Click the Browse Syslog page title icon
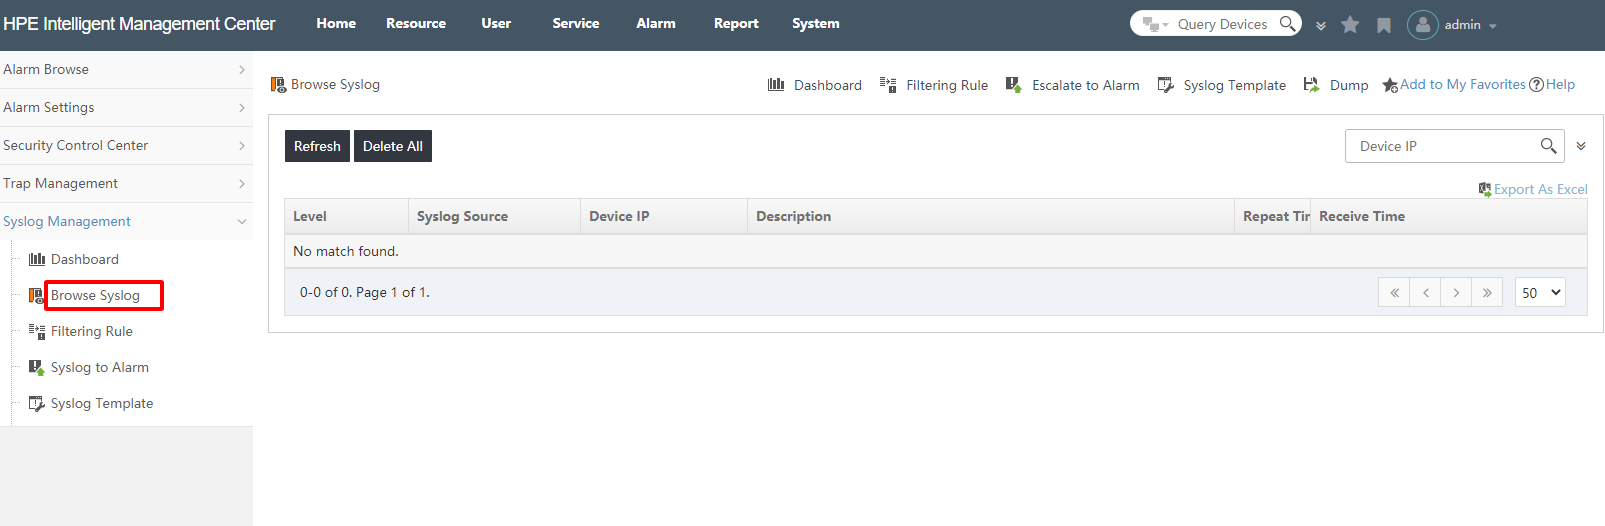 (x=278, y=85)
